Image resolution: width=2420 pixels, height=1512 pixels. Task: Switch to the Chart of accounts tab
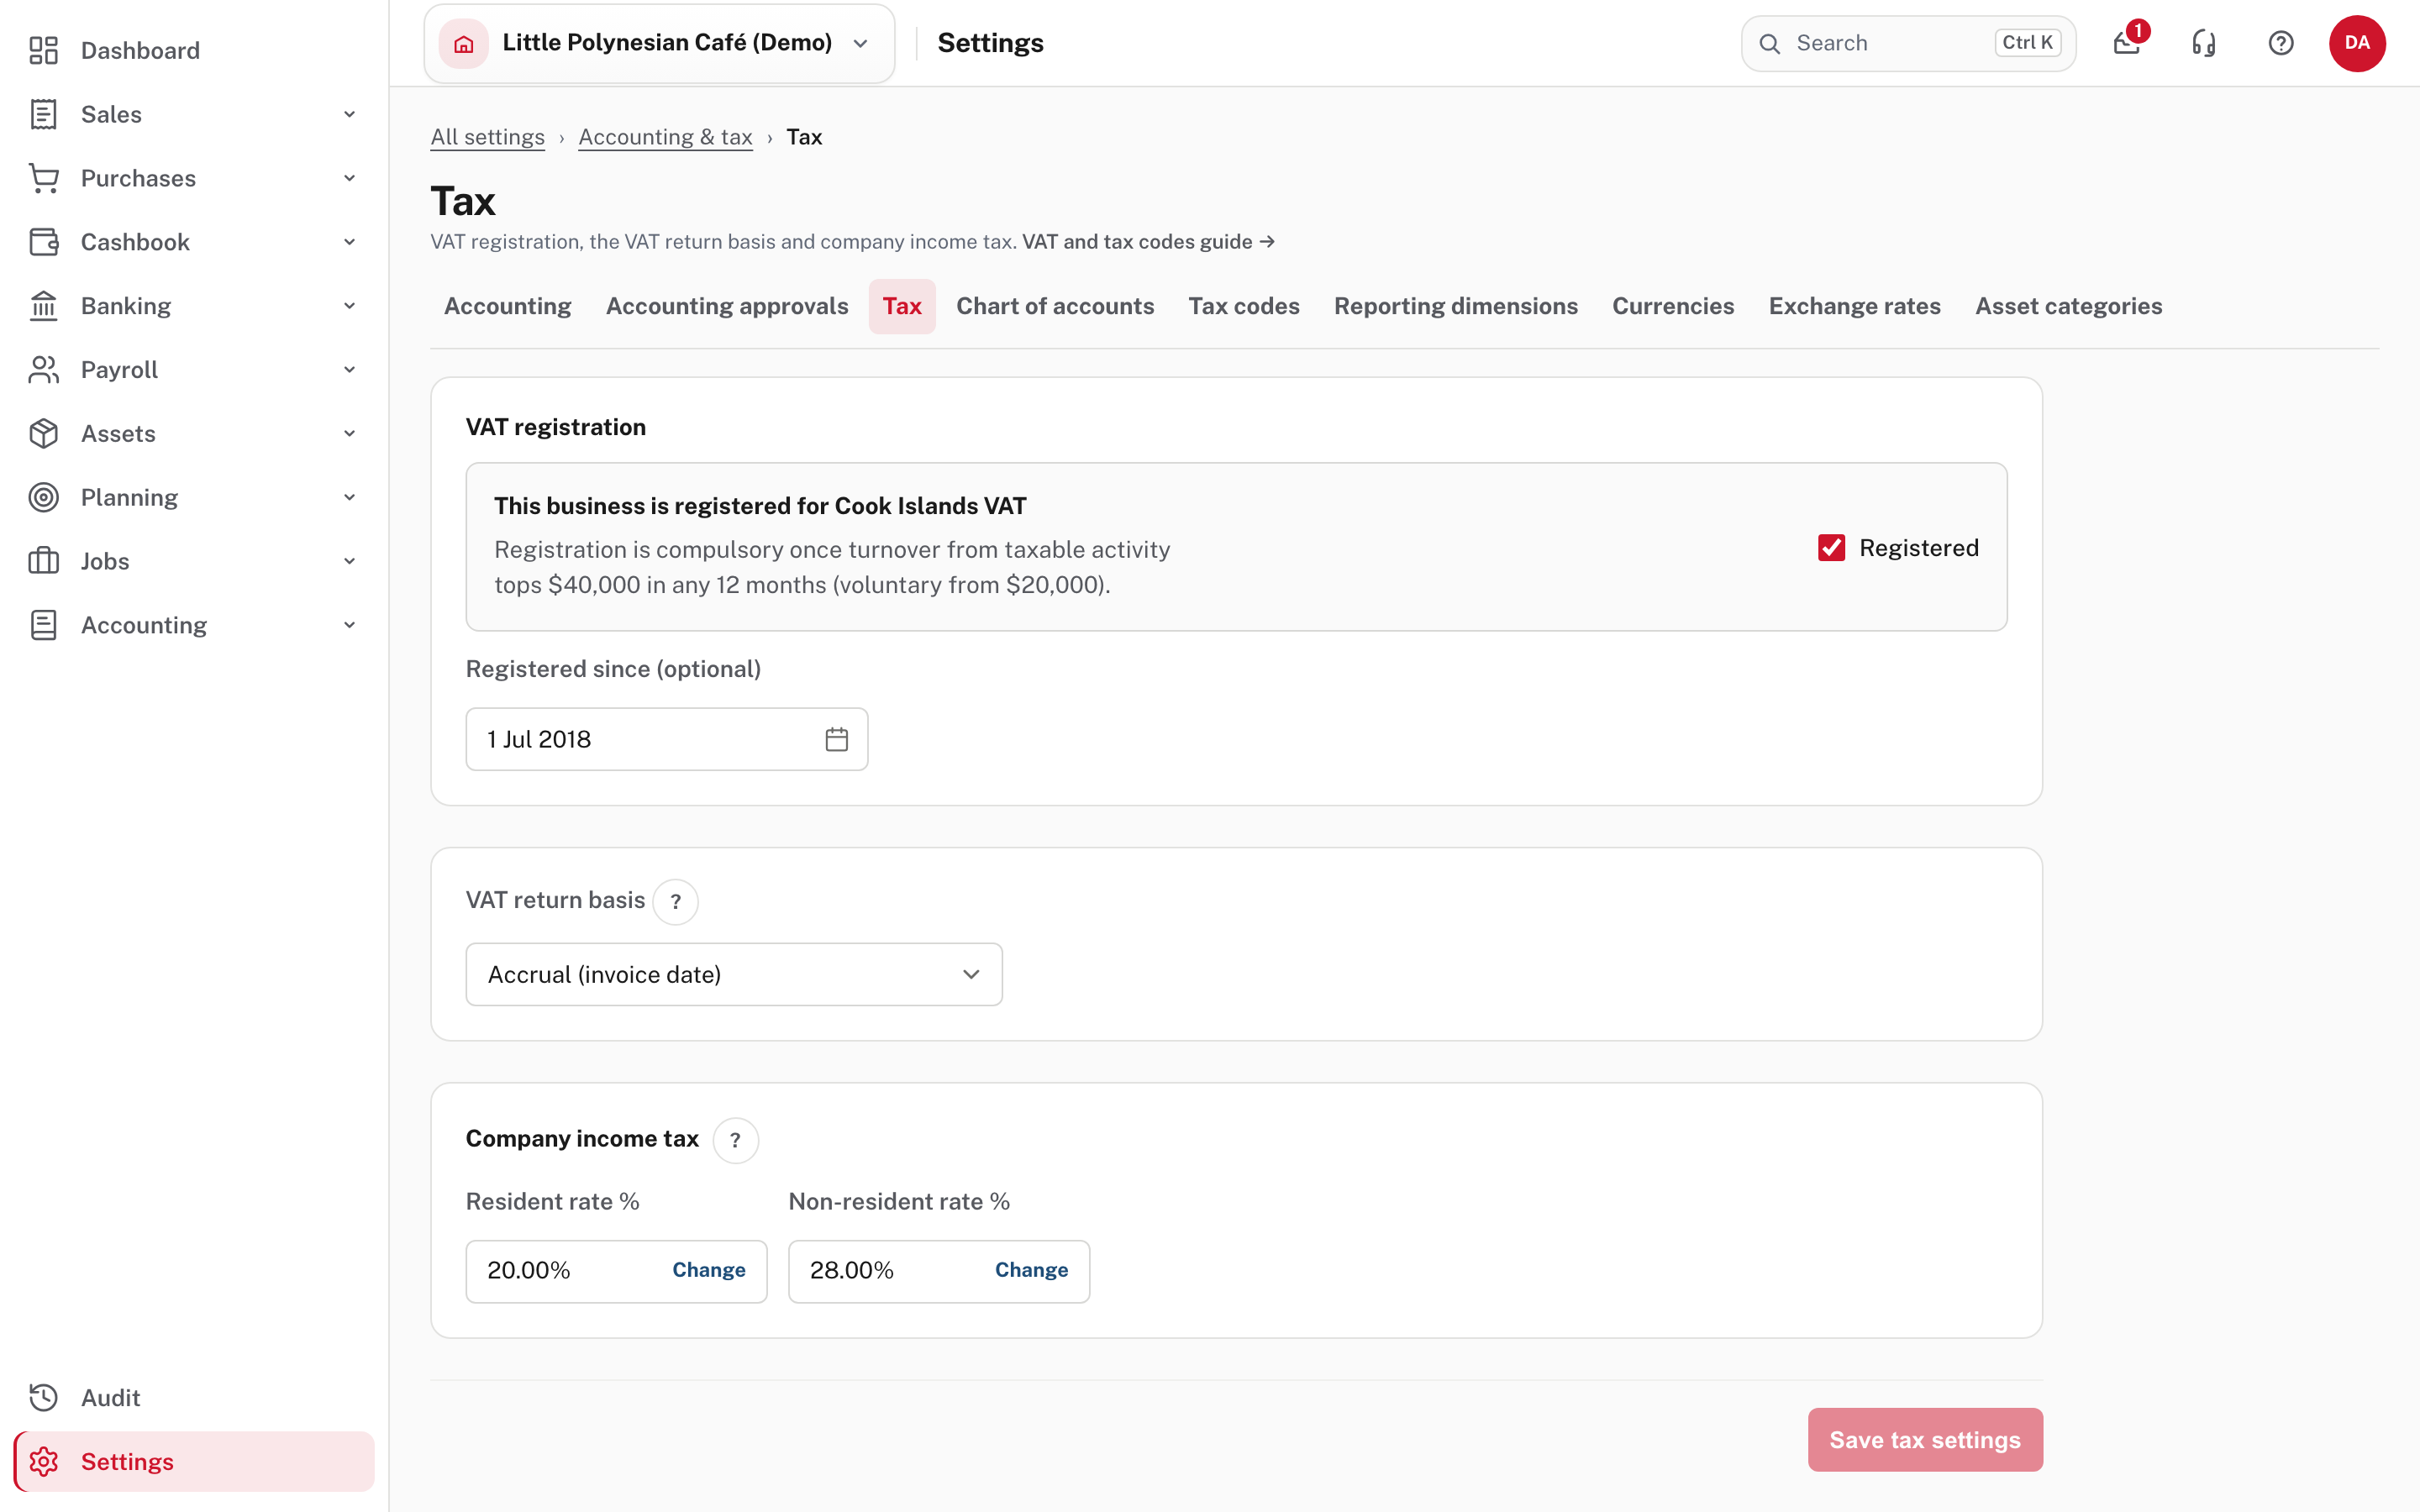(x=1055, y=306)
